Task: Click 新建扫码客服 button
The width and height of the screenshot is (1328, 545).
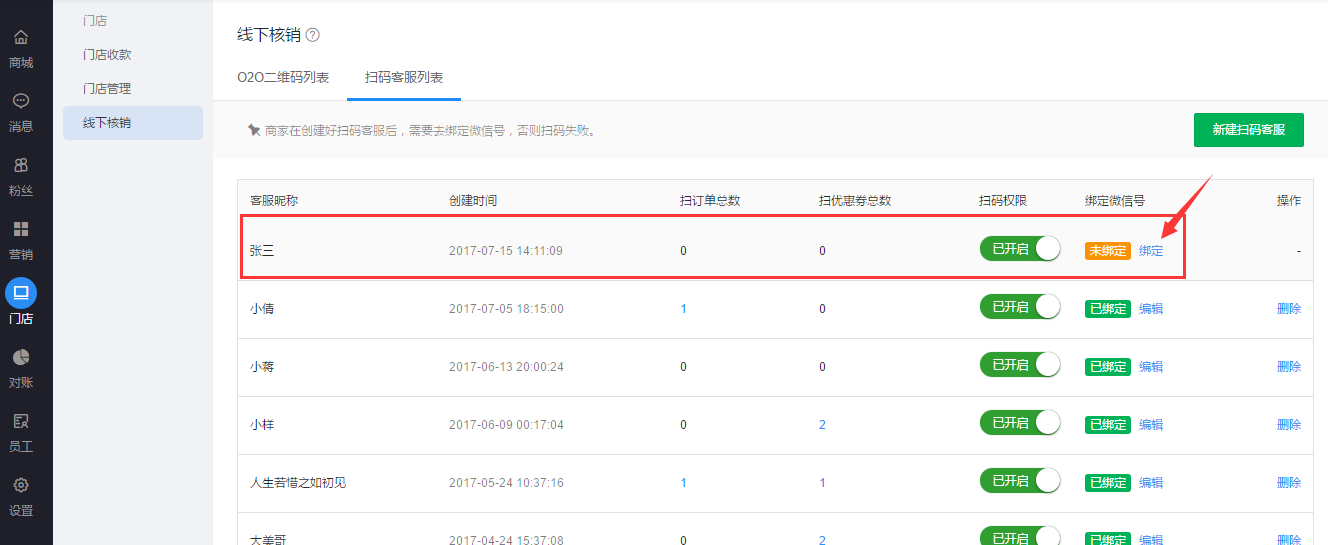Action: coord(1248,130)
